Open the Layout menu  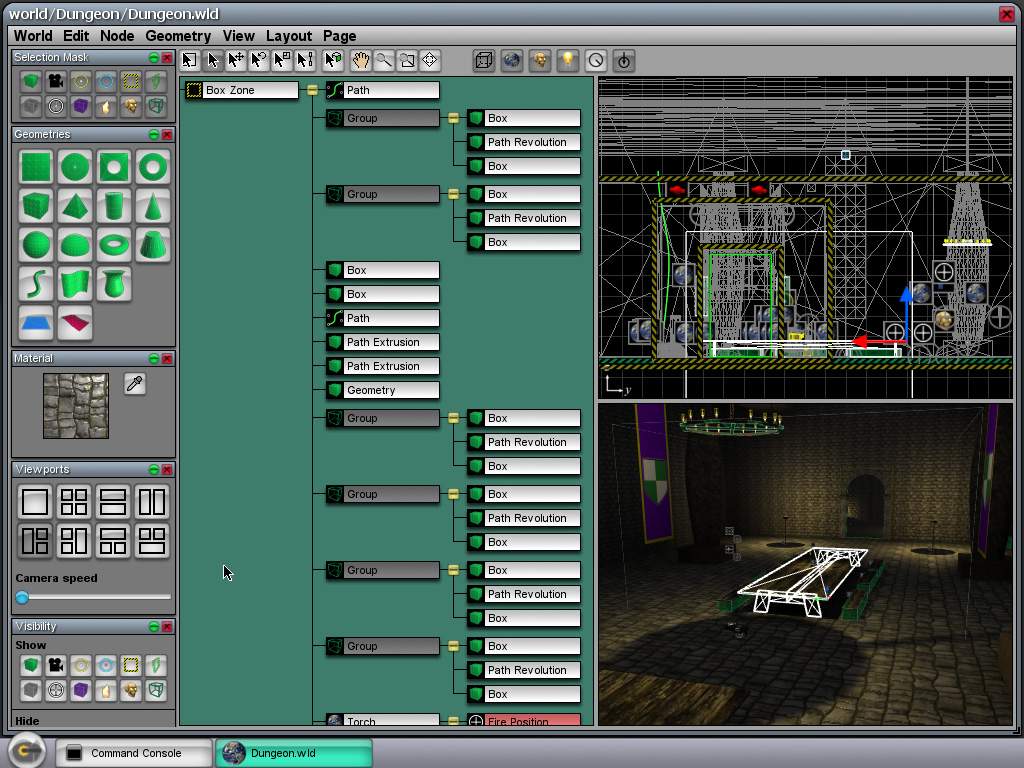289,36
